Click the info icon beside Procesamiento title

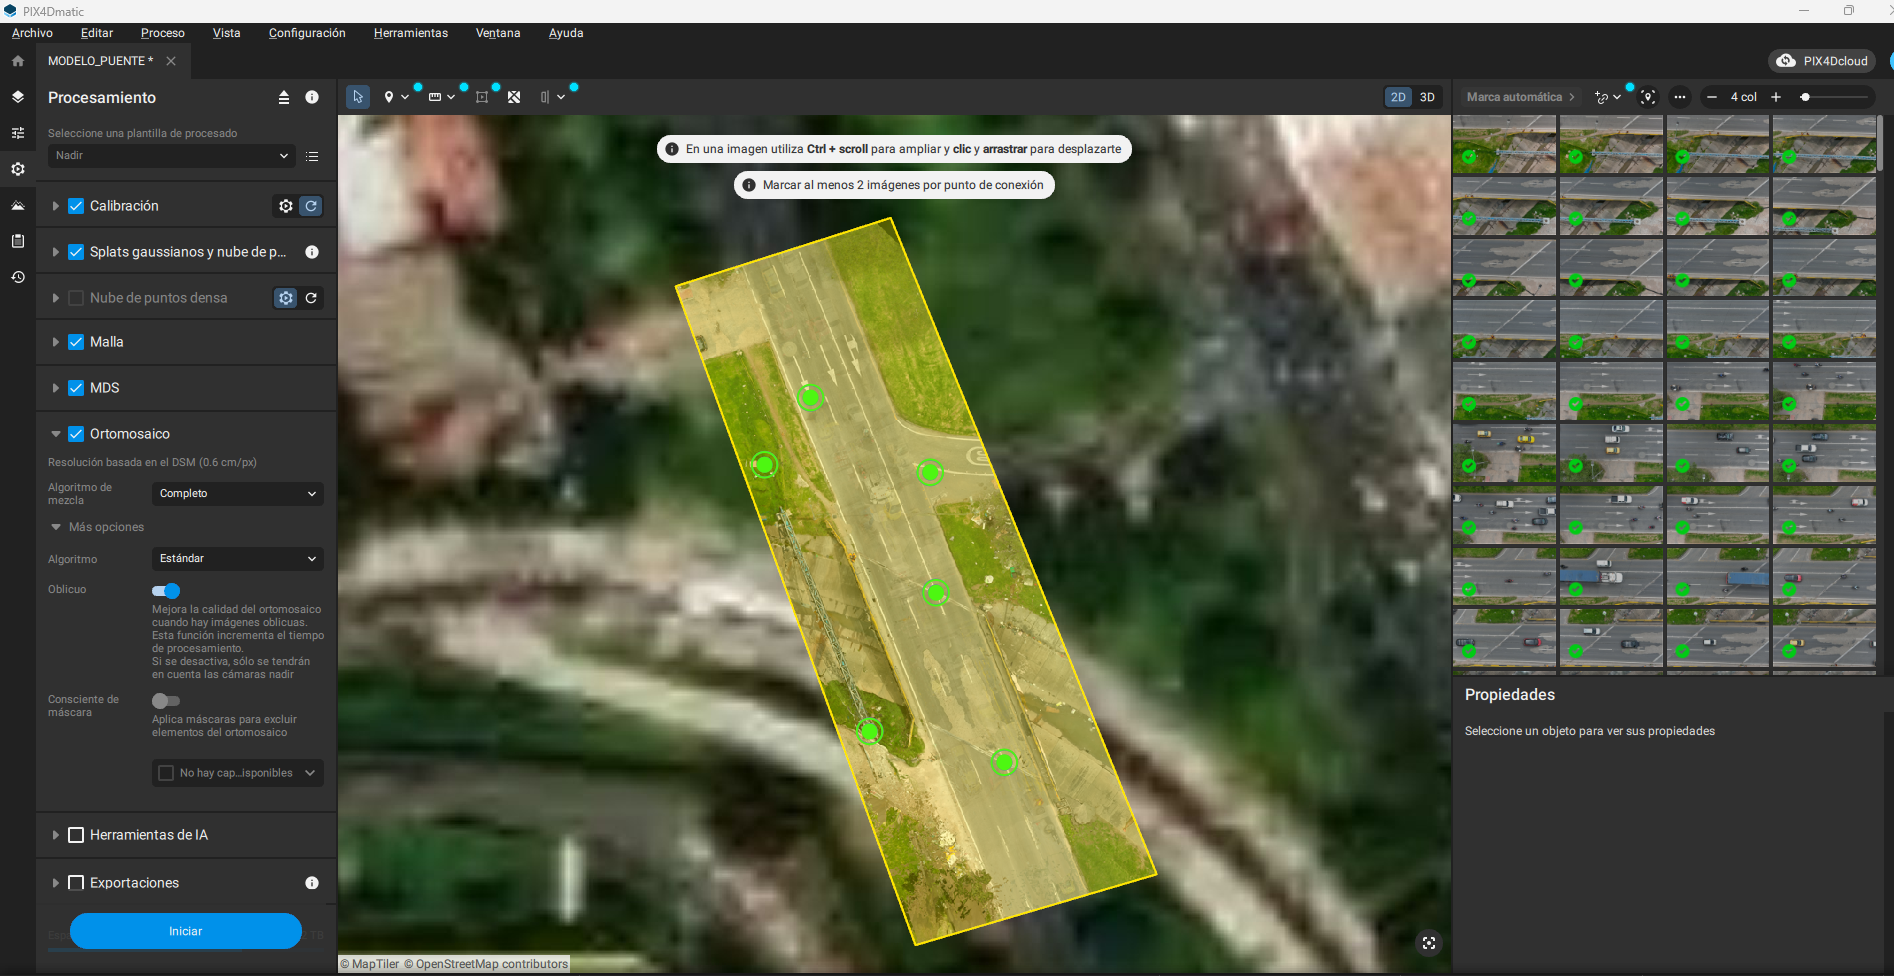pos(312,97)
